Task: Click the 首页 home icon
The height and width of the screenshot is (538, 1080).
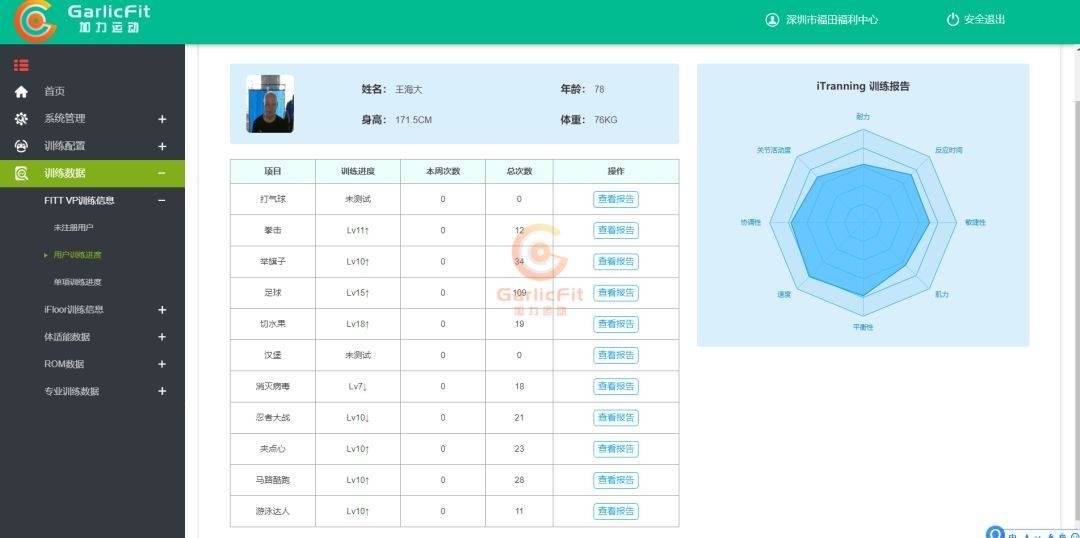Action: coord(21,92)
